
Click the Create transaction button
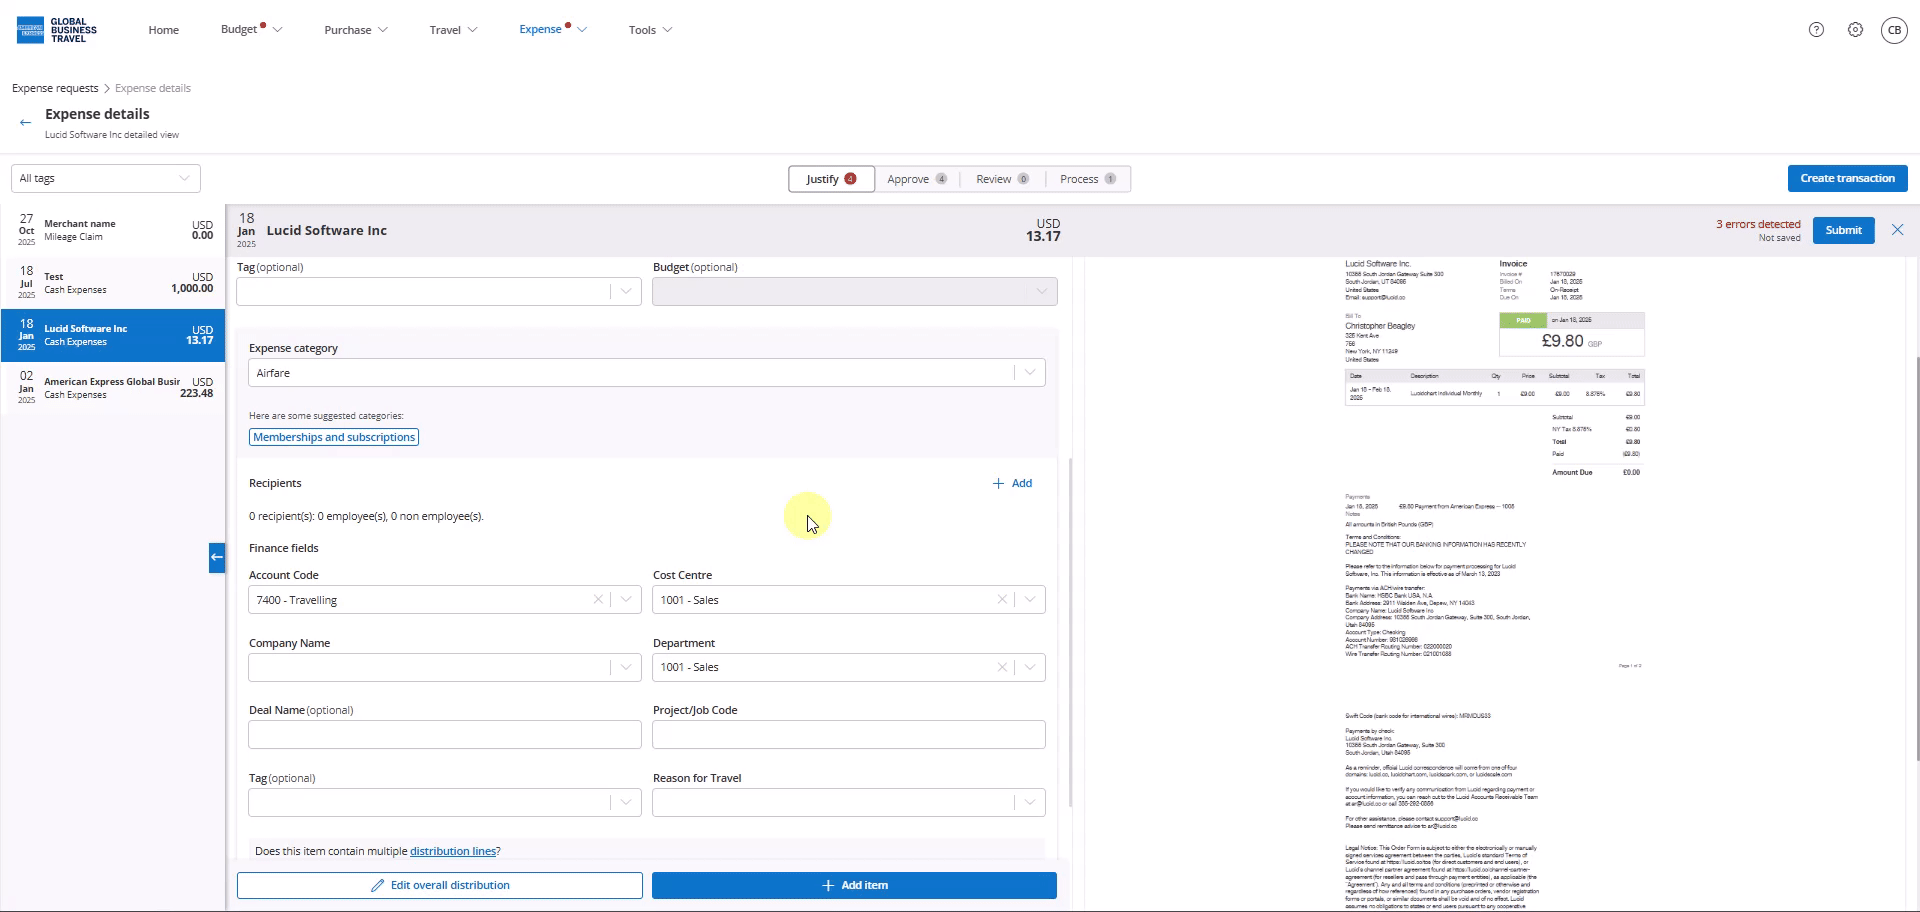click(1847, 178)
